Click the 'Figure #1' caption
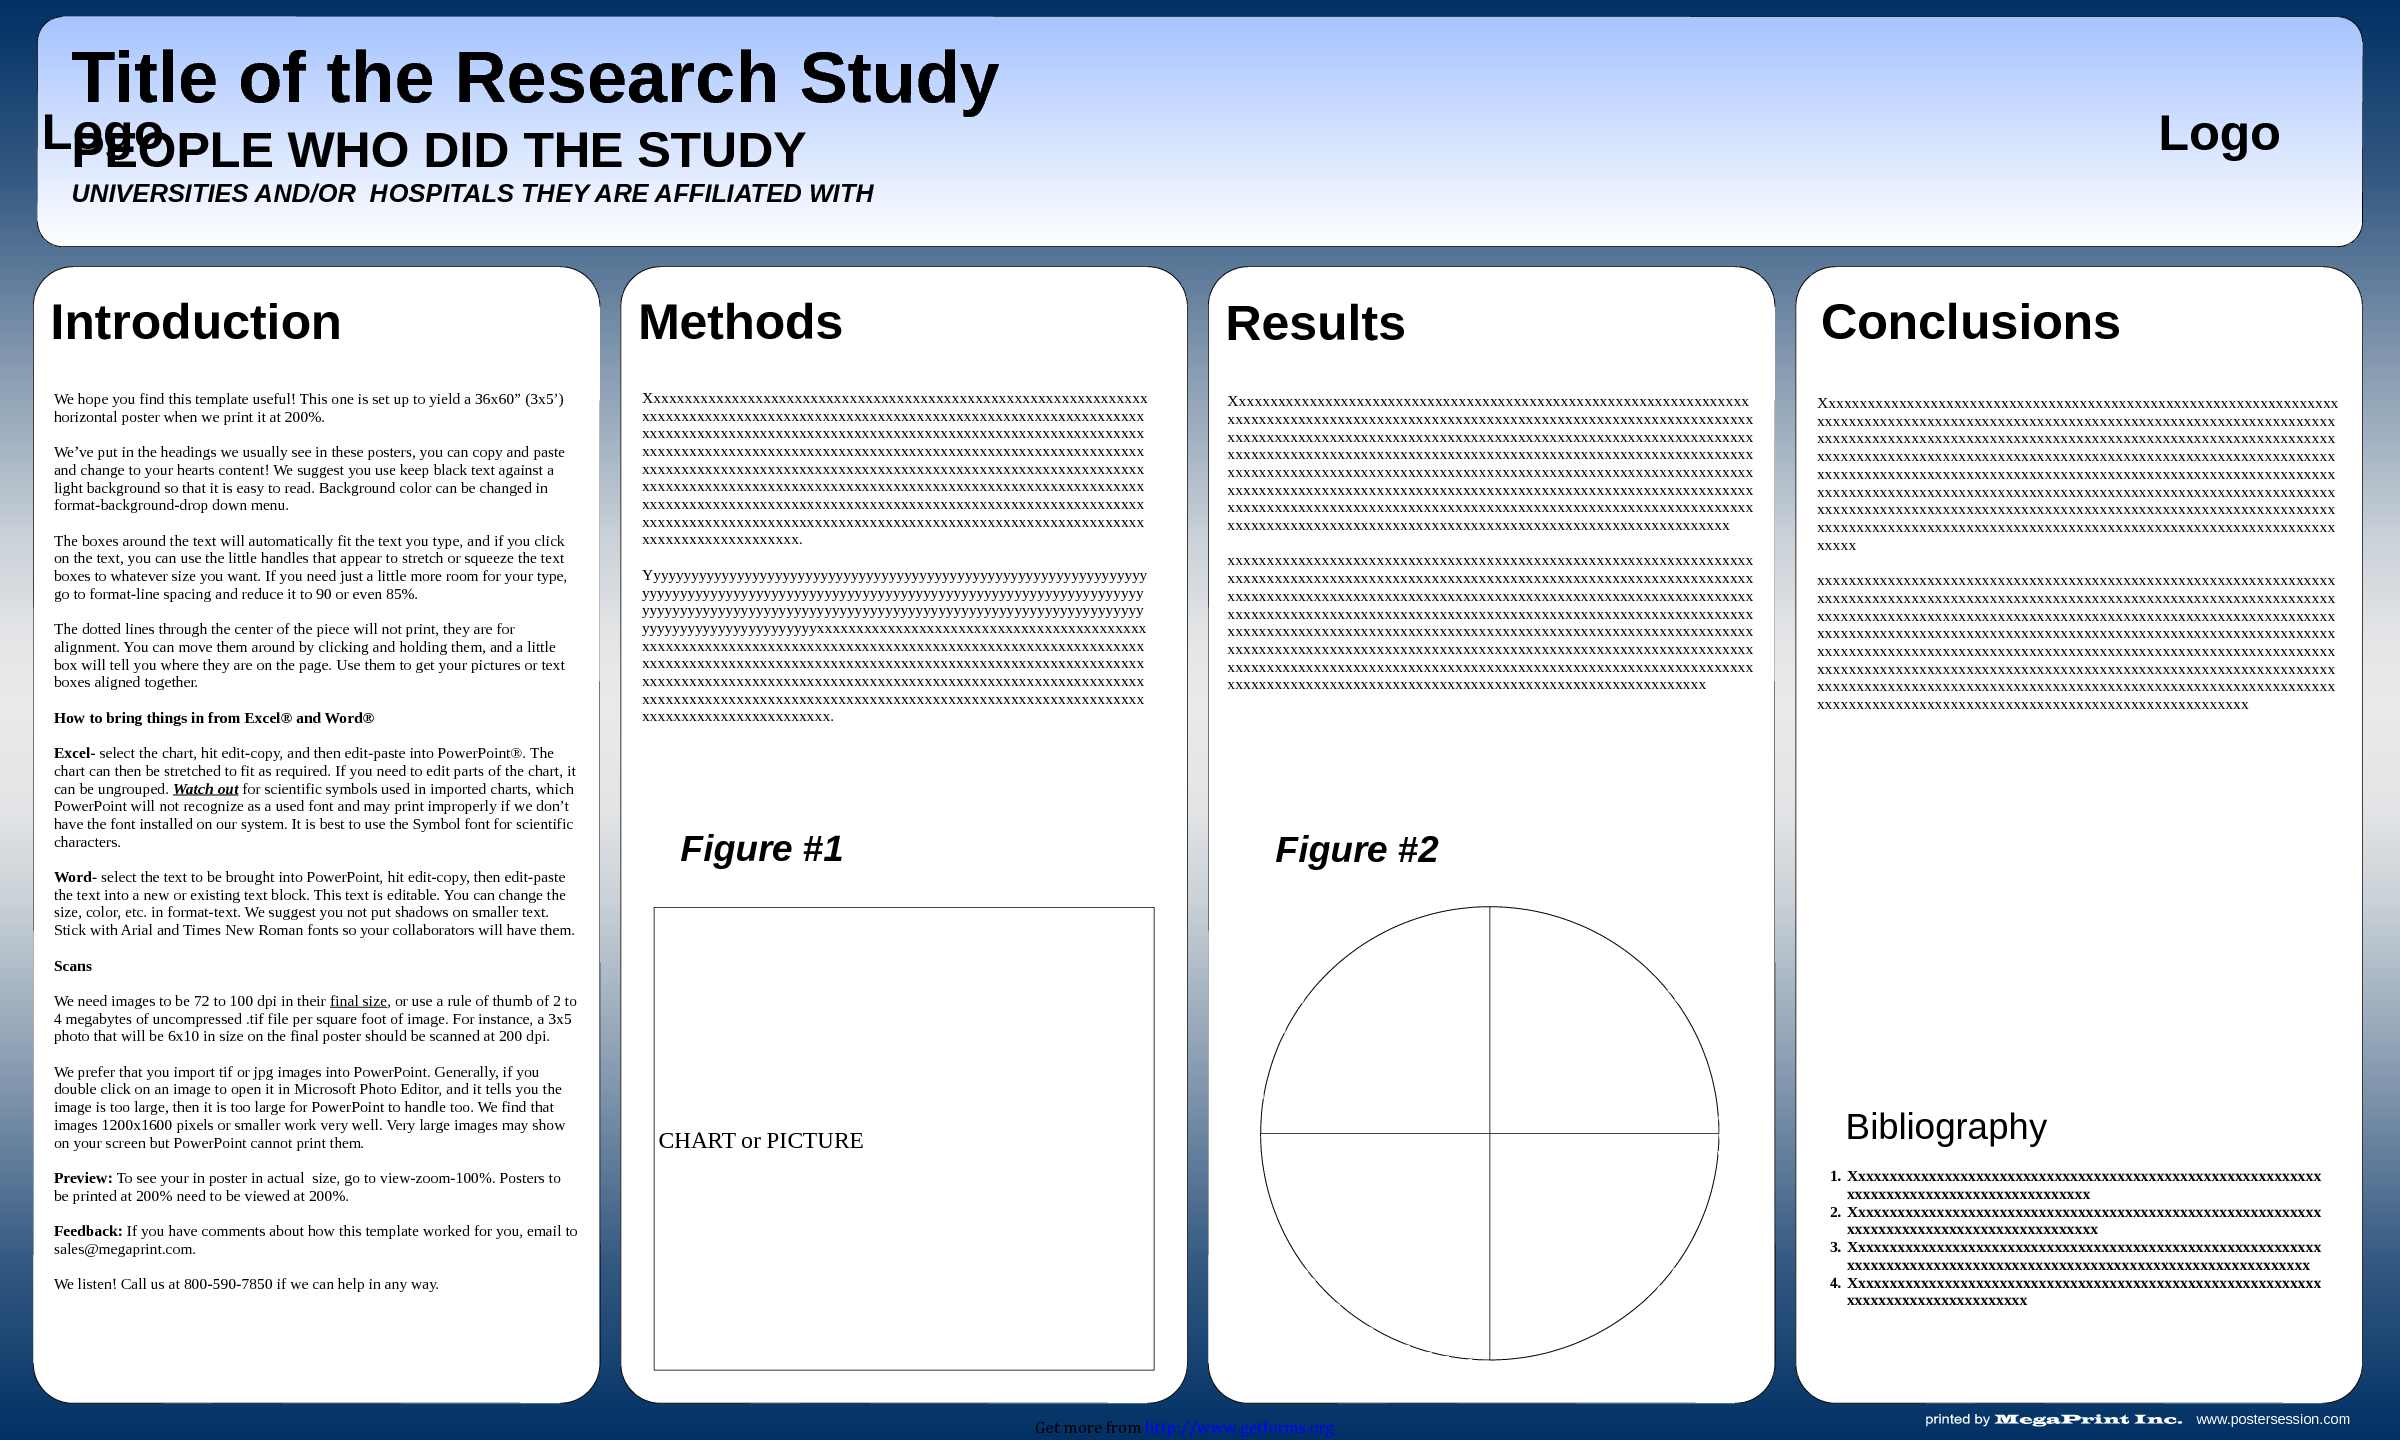This screenshot has height=1440, width=2400. (x=762, y=849)
